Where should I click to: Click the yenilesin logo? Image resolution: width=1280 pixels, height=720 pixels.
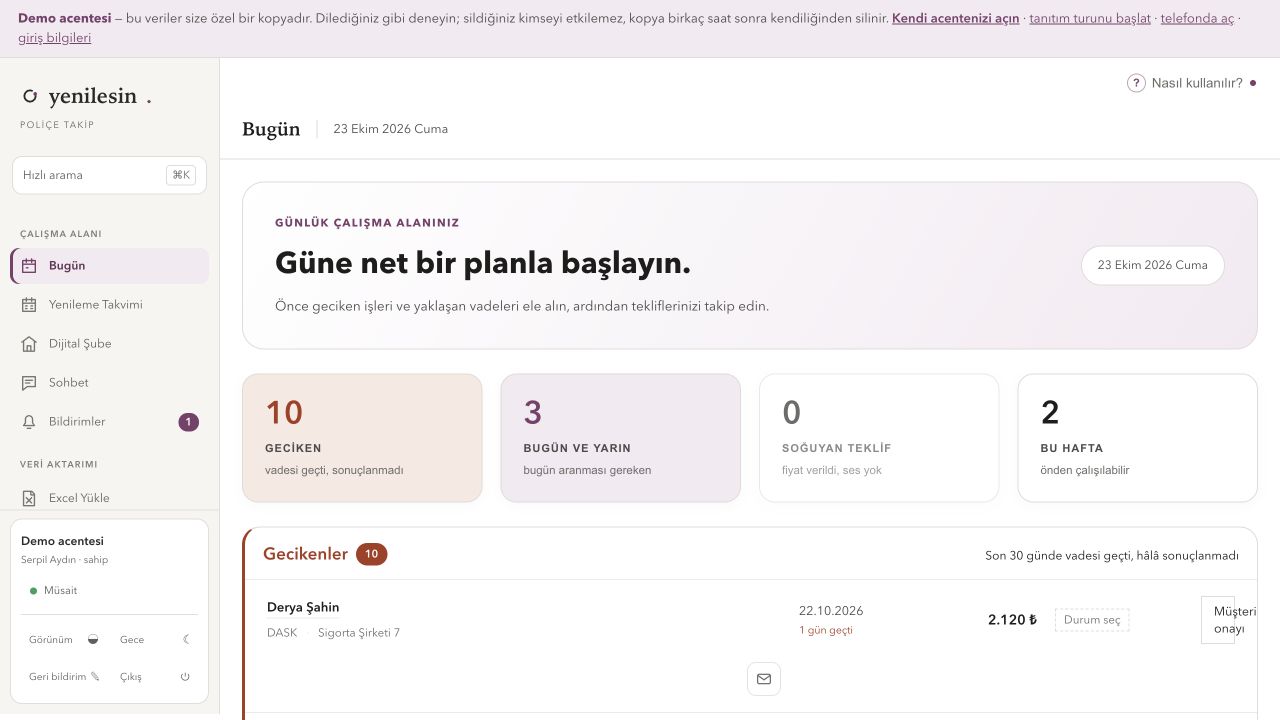[87, 96]
